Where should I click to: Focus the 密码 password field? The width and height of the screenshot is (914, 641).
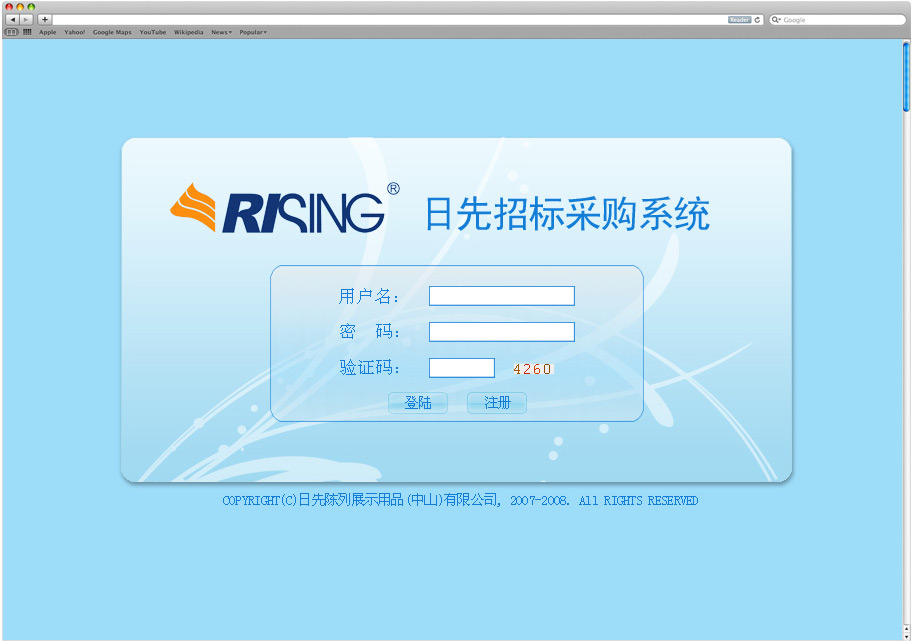[501, 332]
